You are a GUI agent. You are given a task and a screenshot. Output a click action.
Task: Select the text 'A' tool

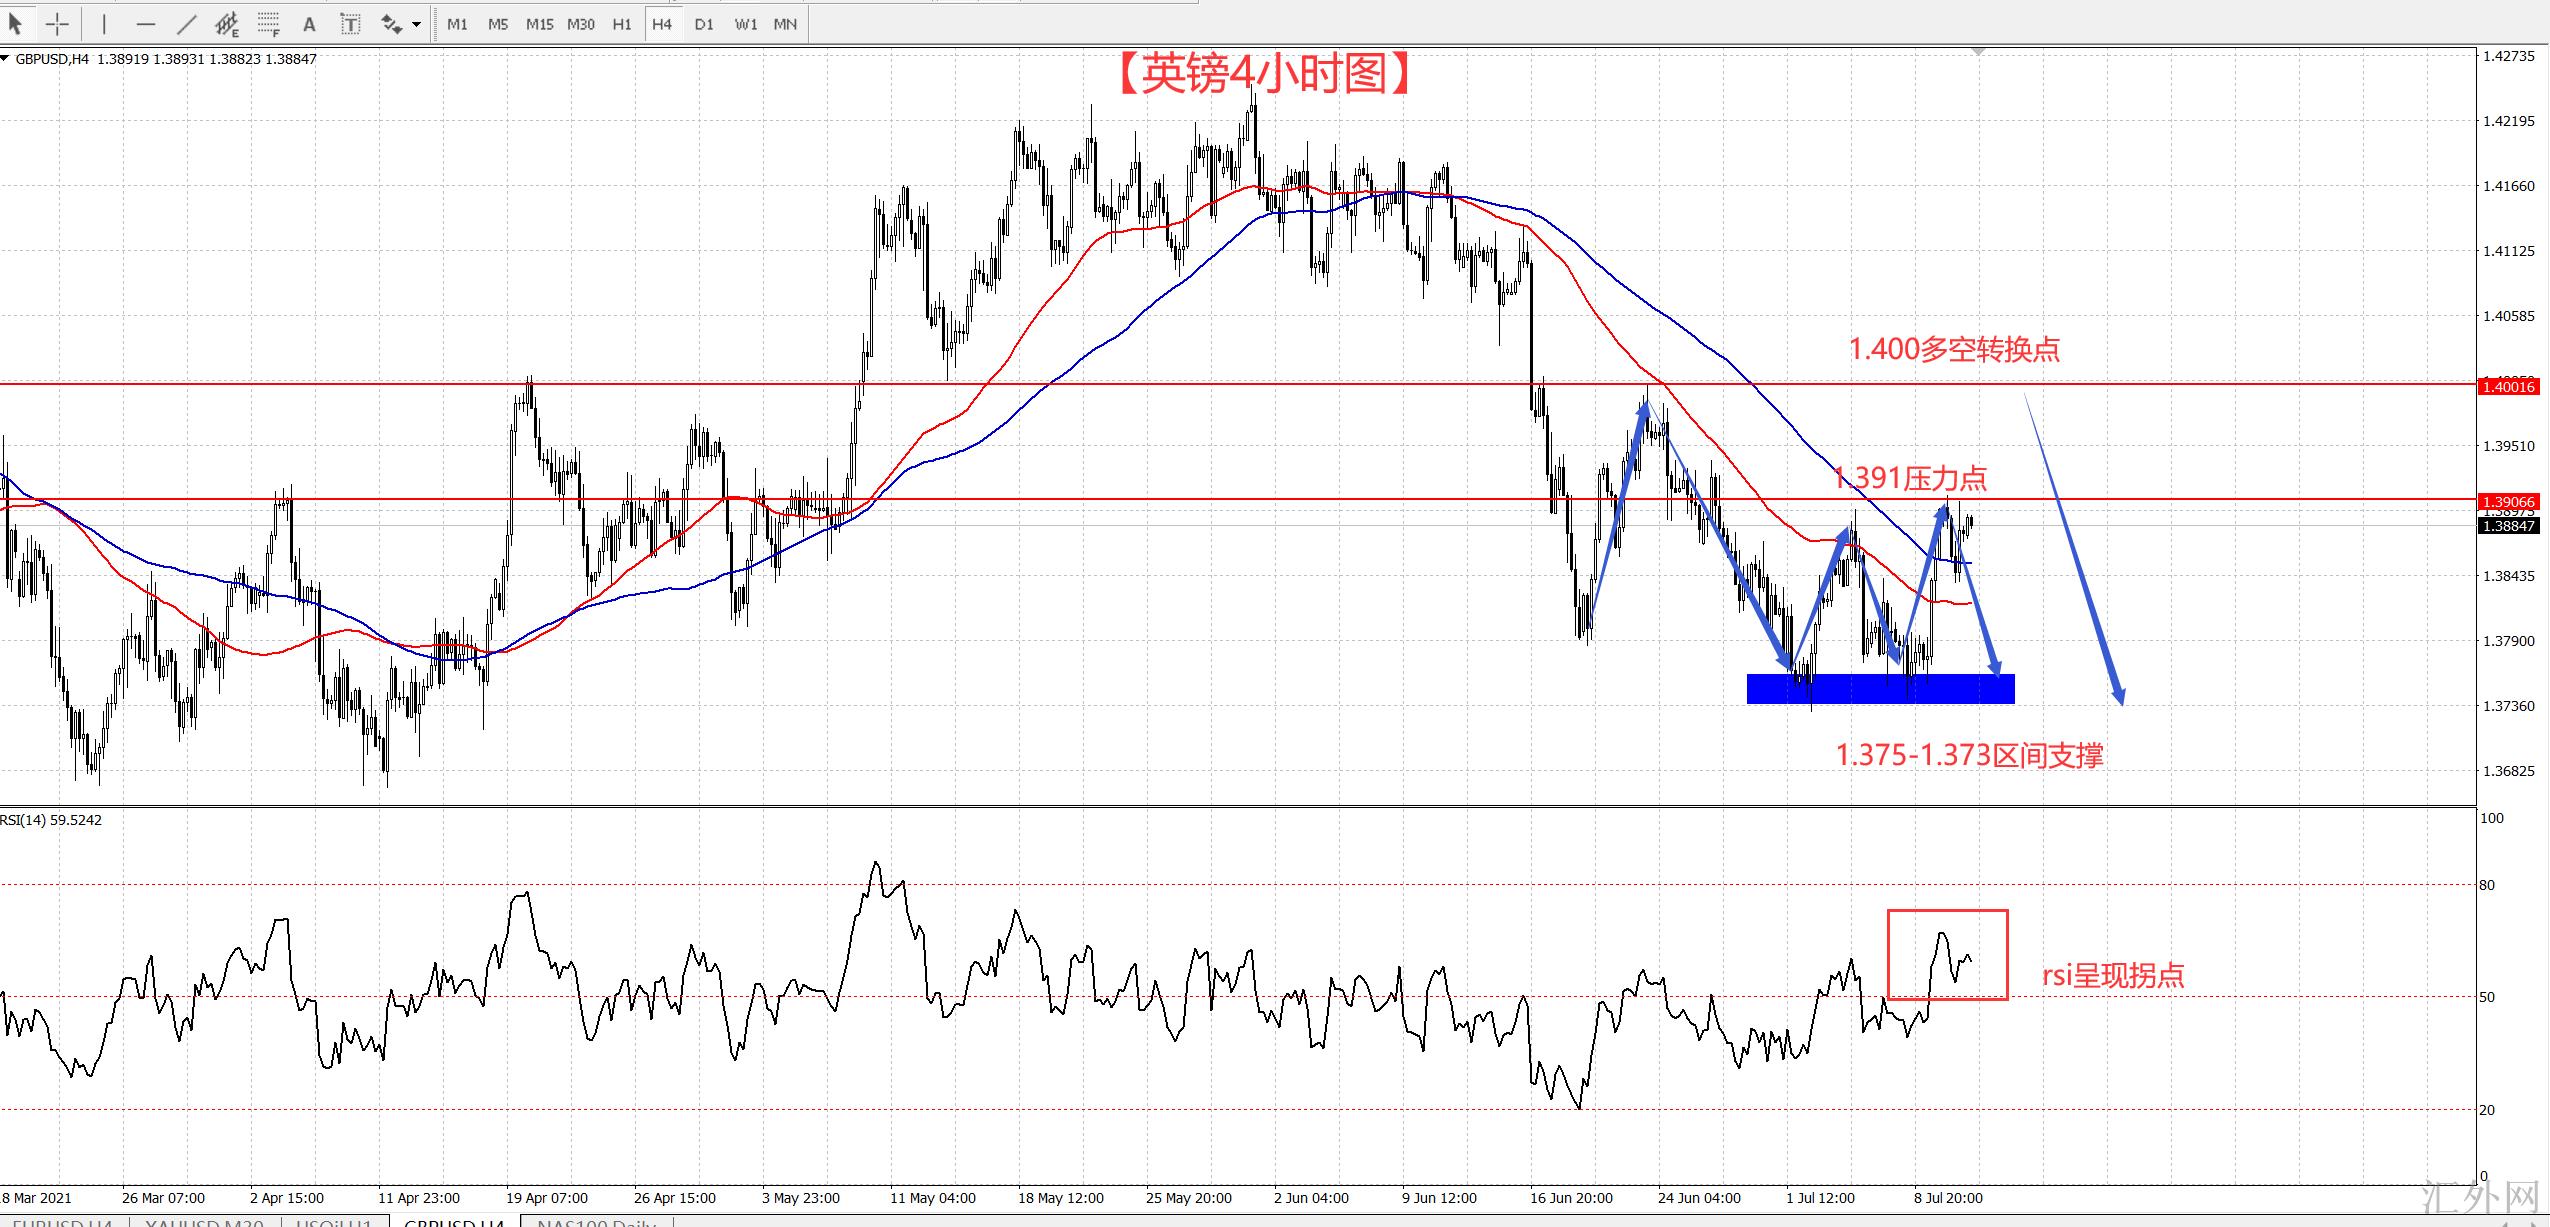(309, 24)
